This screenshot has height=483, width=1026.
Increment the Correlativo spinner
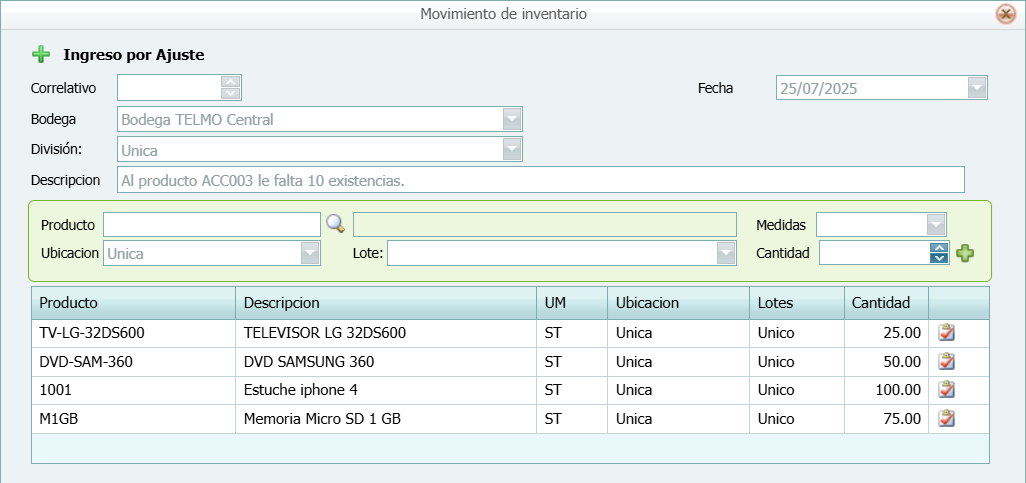click(231, 82)
